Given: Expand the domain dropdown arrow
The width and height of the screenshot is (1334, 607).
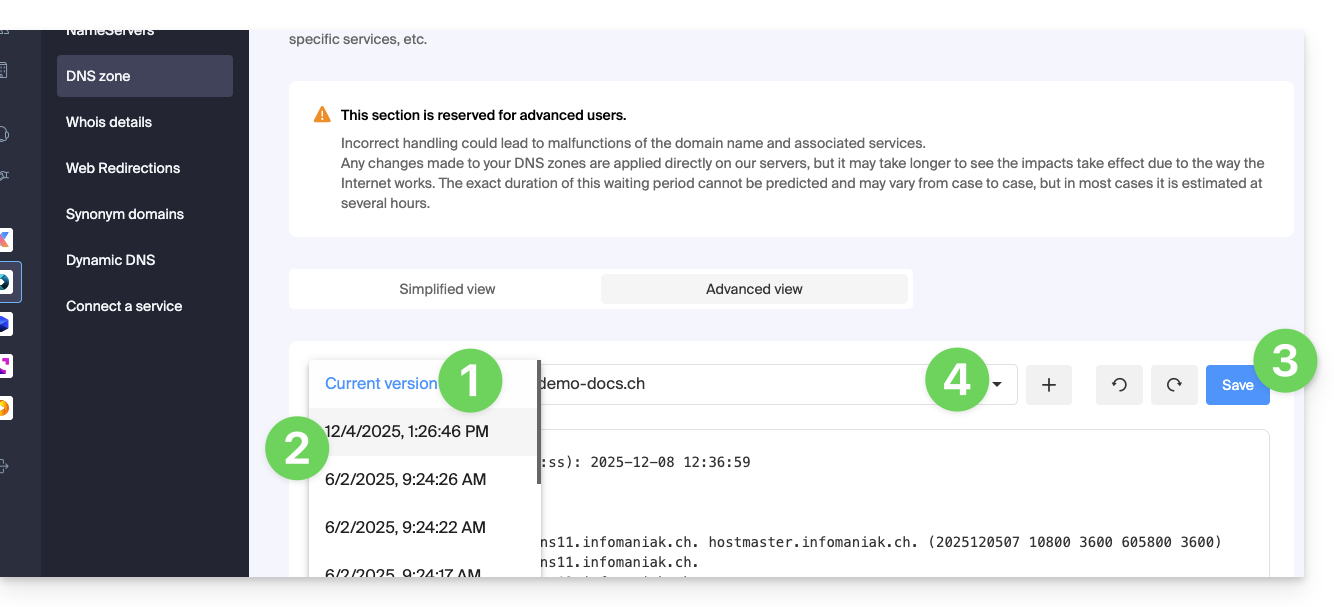Looking at the screenshot, I should (x=997, y=385).
